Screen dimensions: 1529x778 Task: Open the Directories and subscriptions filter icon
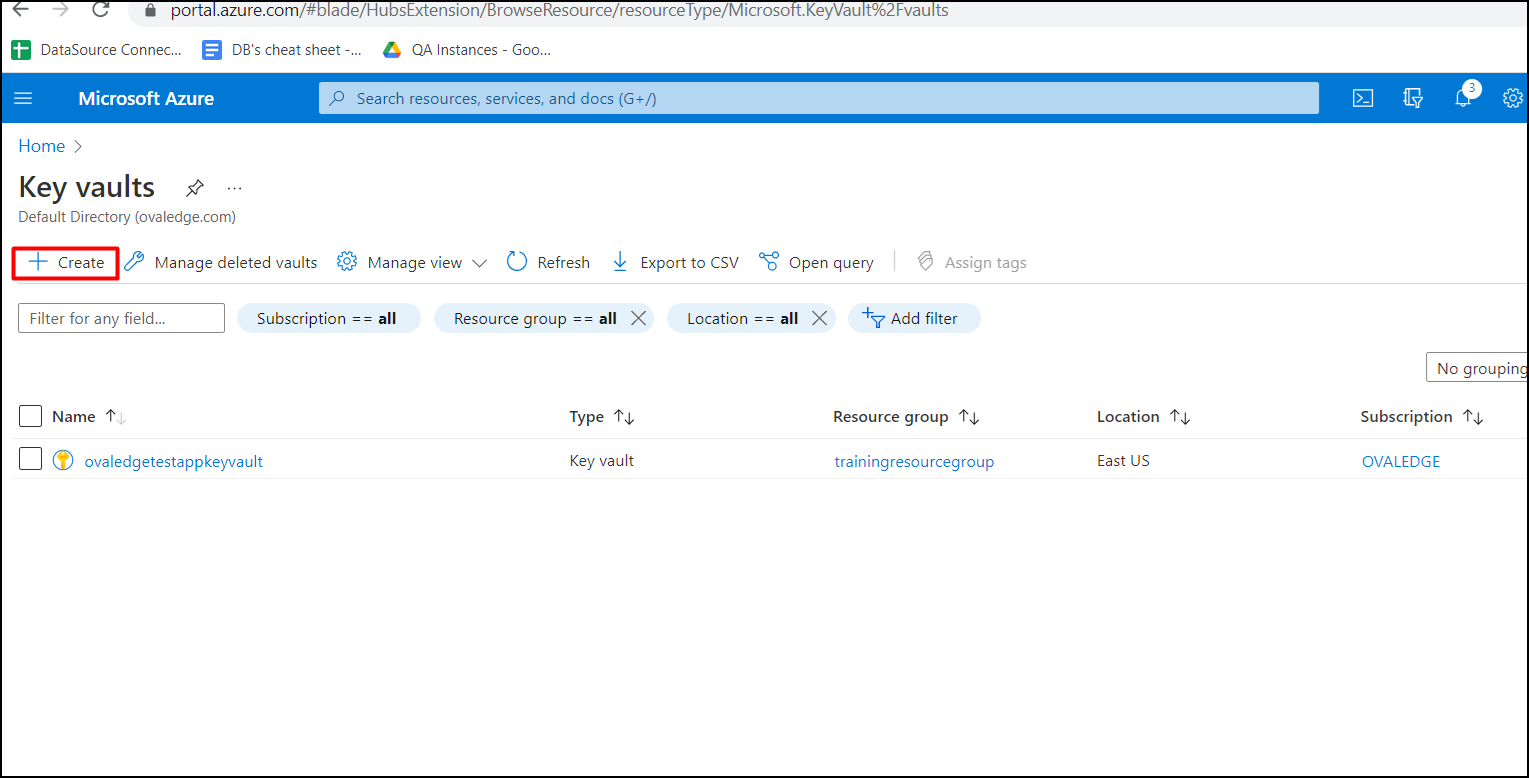(1413, 98)
